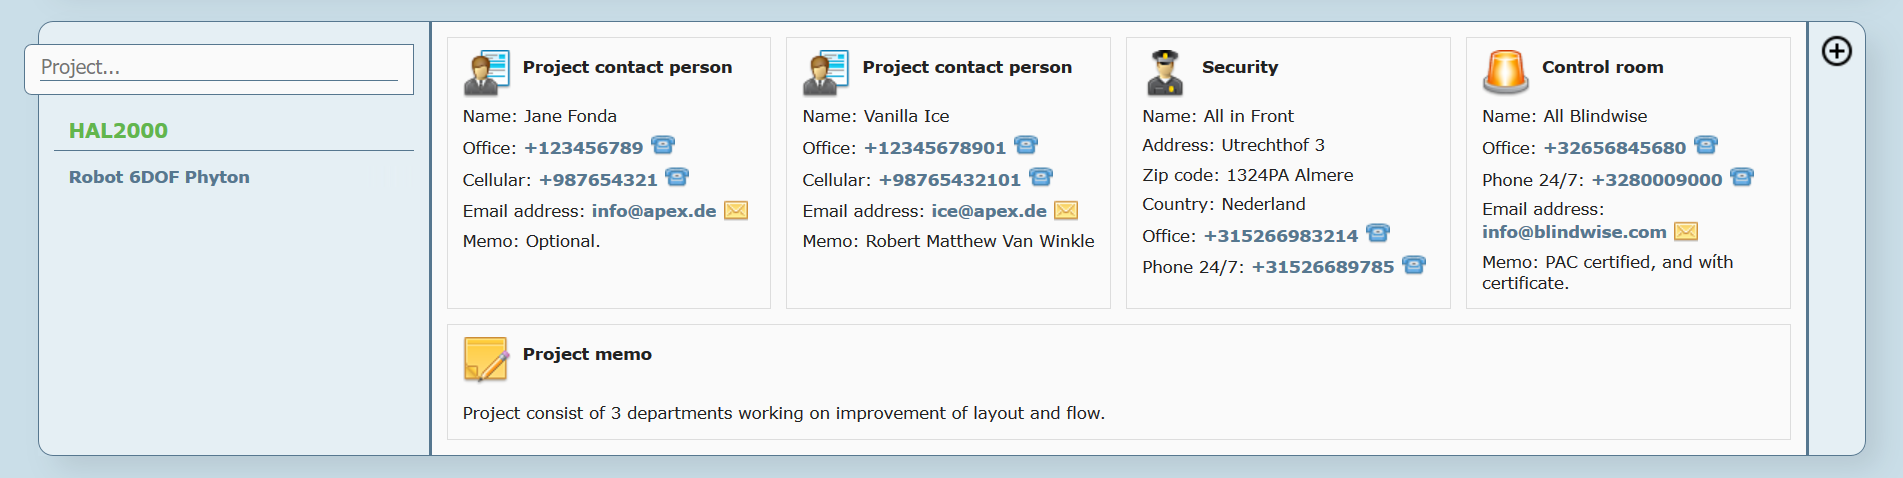Click the phone icon beside Vanilla Ice's office number
1903x478 pixels.
1026,145
